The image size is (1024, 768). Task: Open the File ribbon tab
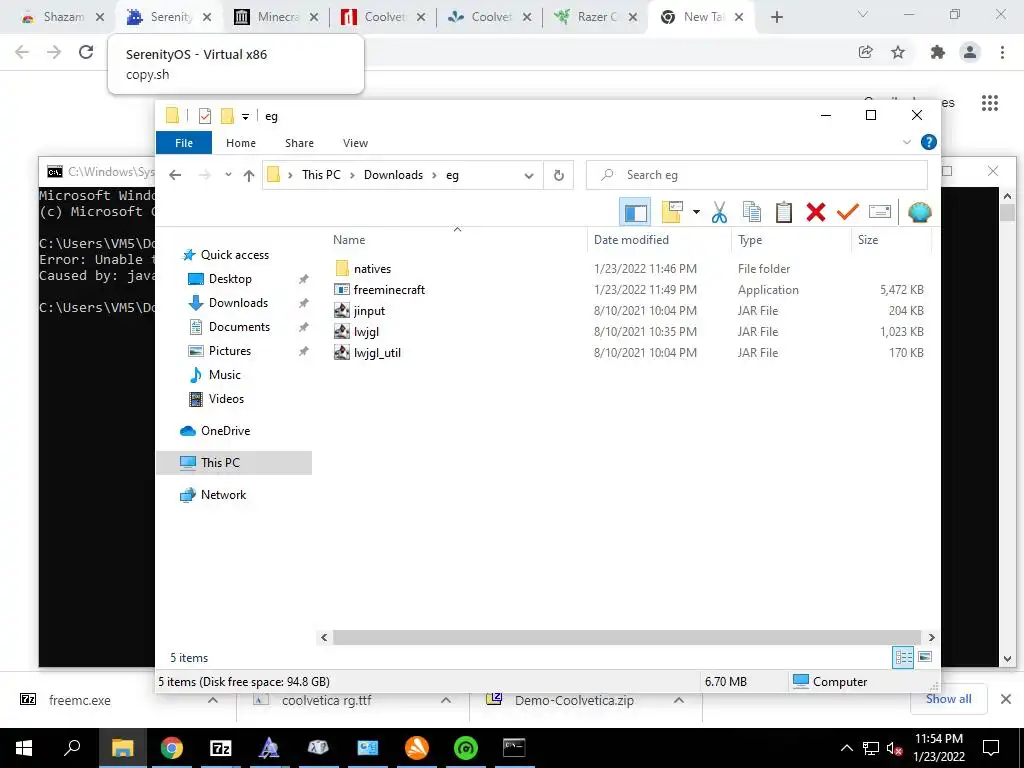tap(184, 143)
